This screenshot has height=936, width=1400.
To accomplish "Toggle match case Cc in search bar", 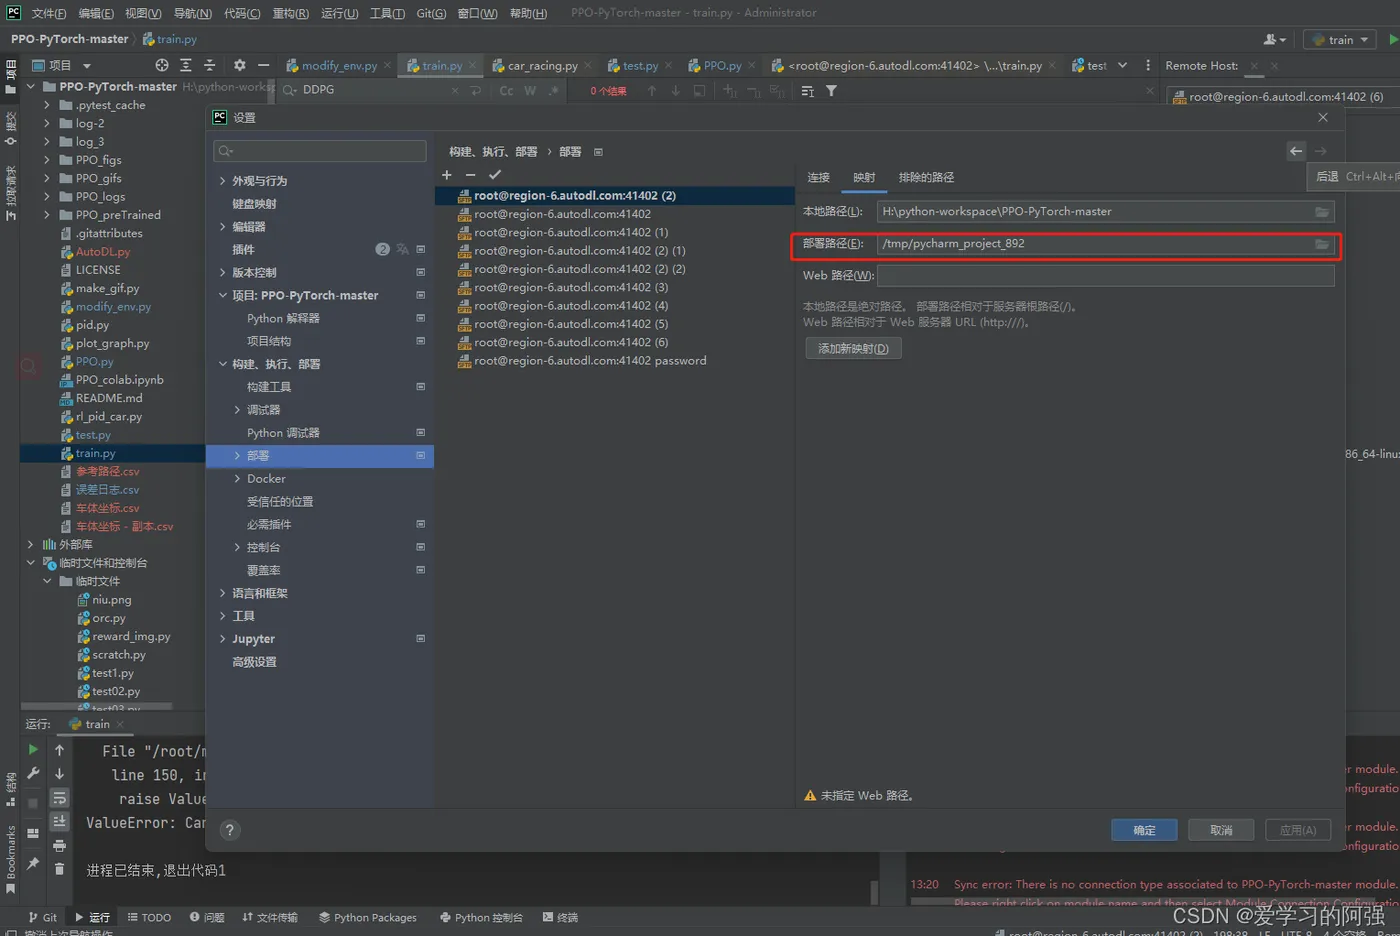I will coord(506,91).
